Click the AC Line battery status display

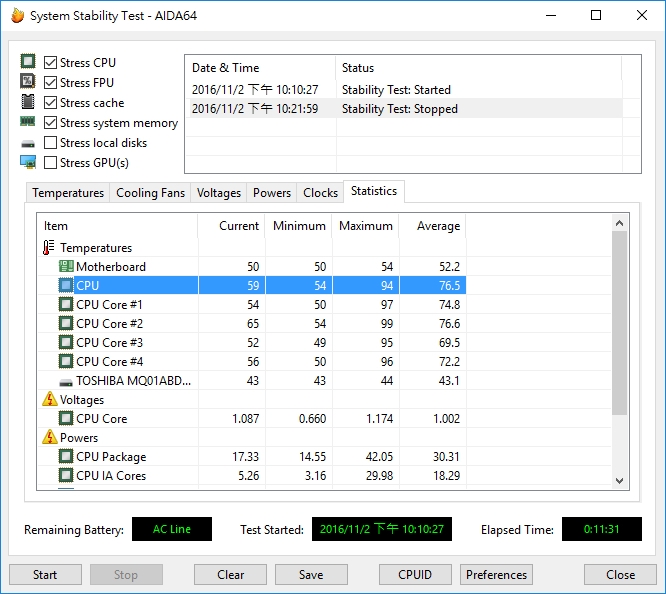tap(172, 529)
